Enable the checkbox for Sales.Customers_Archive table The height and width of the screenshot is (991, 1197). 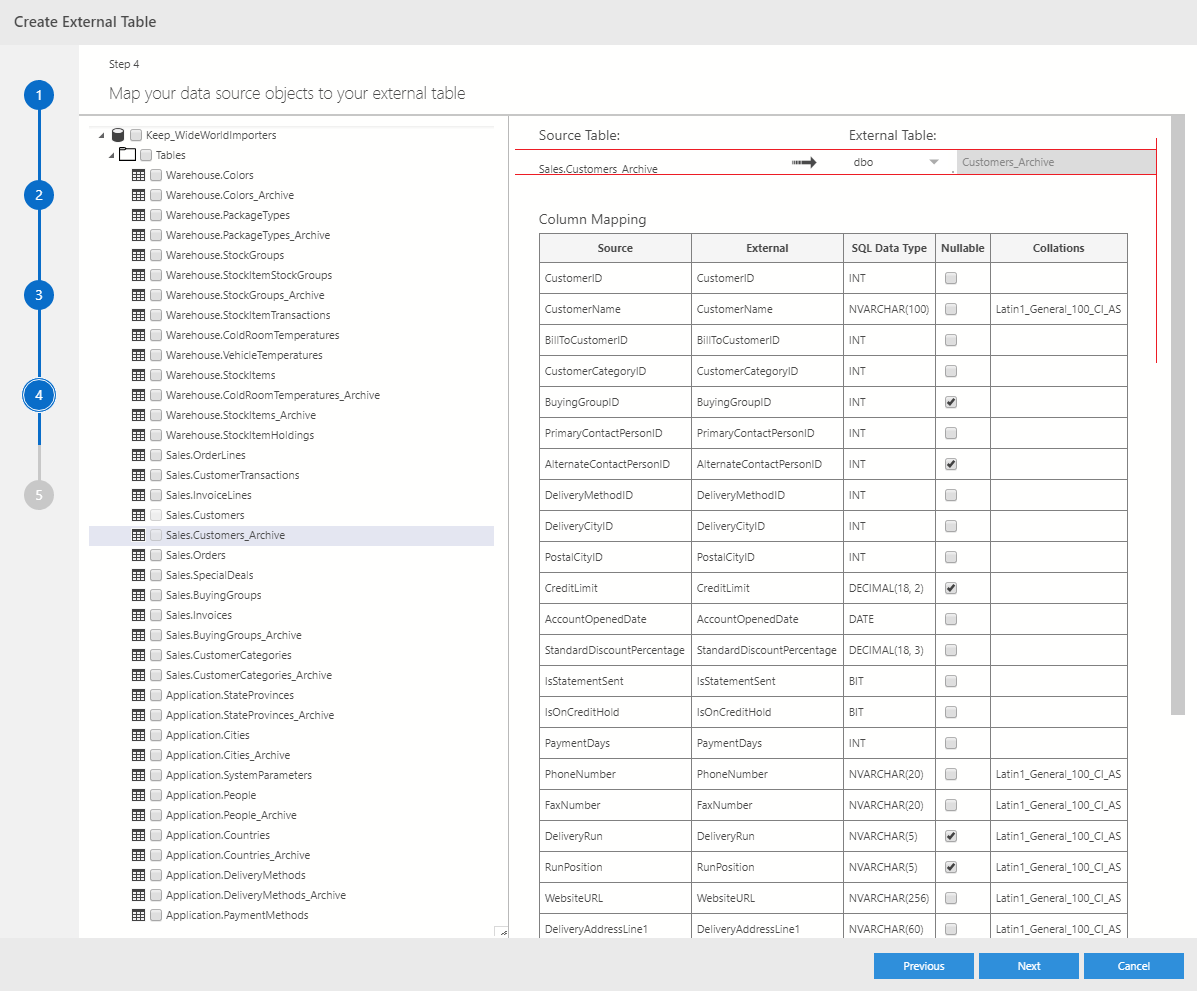(155, 535)
